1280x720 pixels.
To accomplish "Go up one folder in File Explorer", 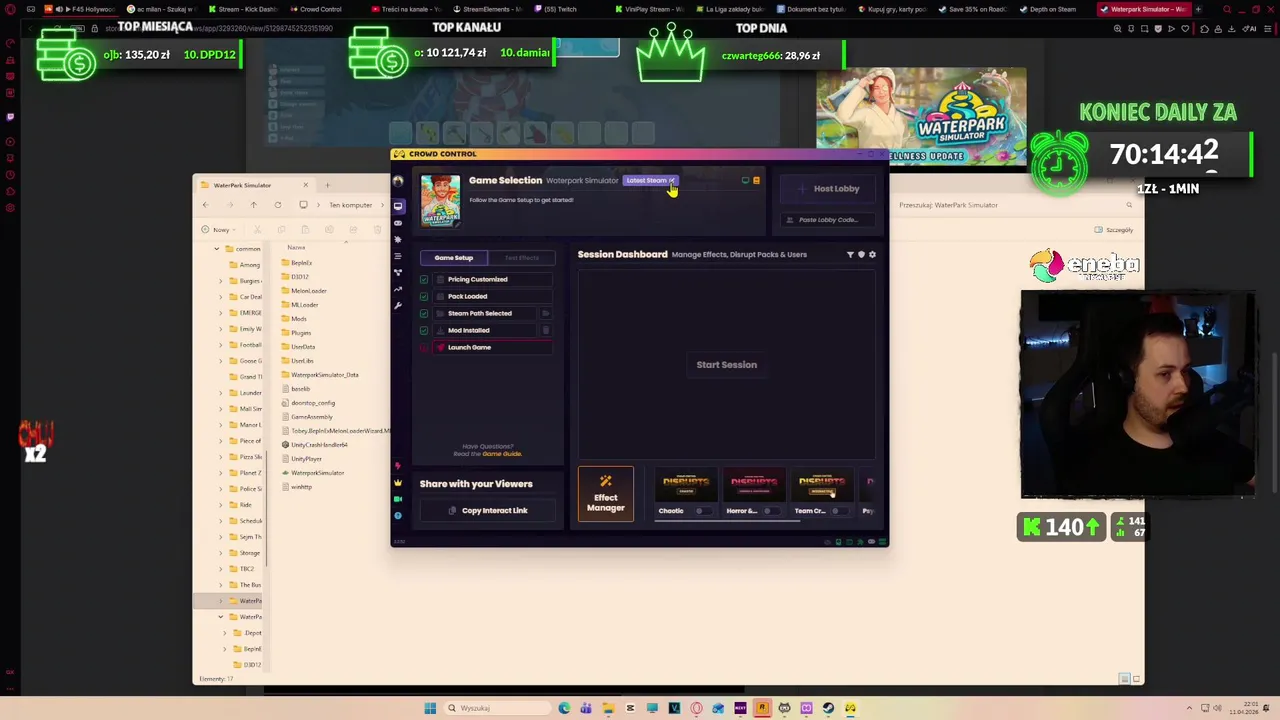I will pyautogui.click(x=253, y=205).
